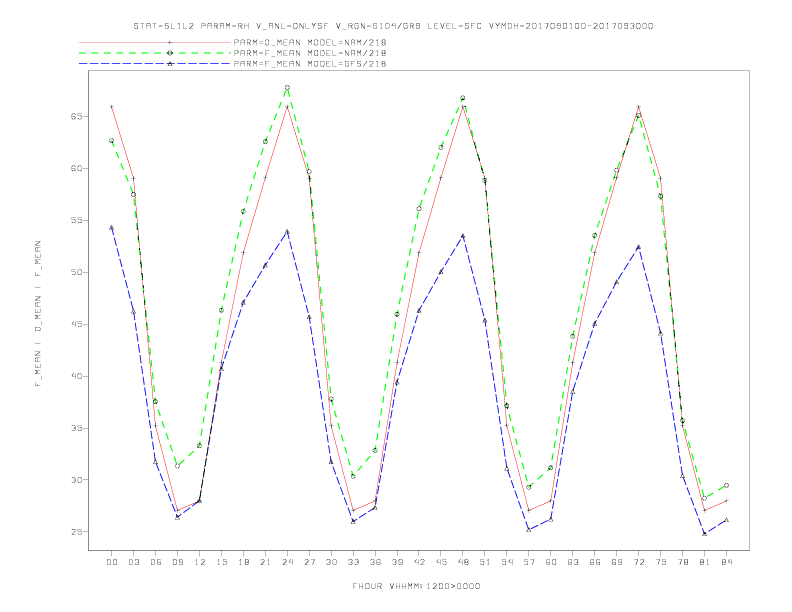
Task: Click the blue dashed legend line sample
Action: pos(155,64)
